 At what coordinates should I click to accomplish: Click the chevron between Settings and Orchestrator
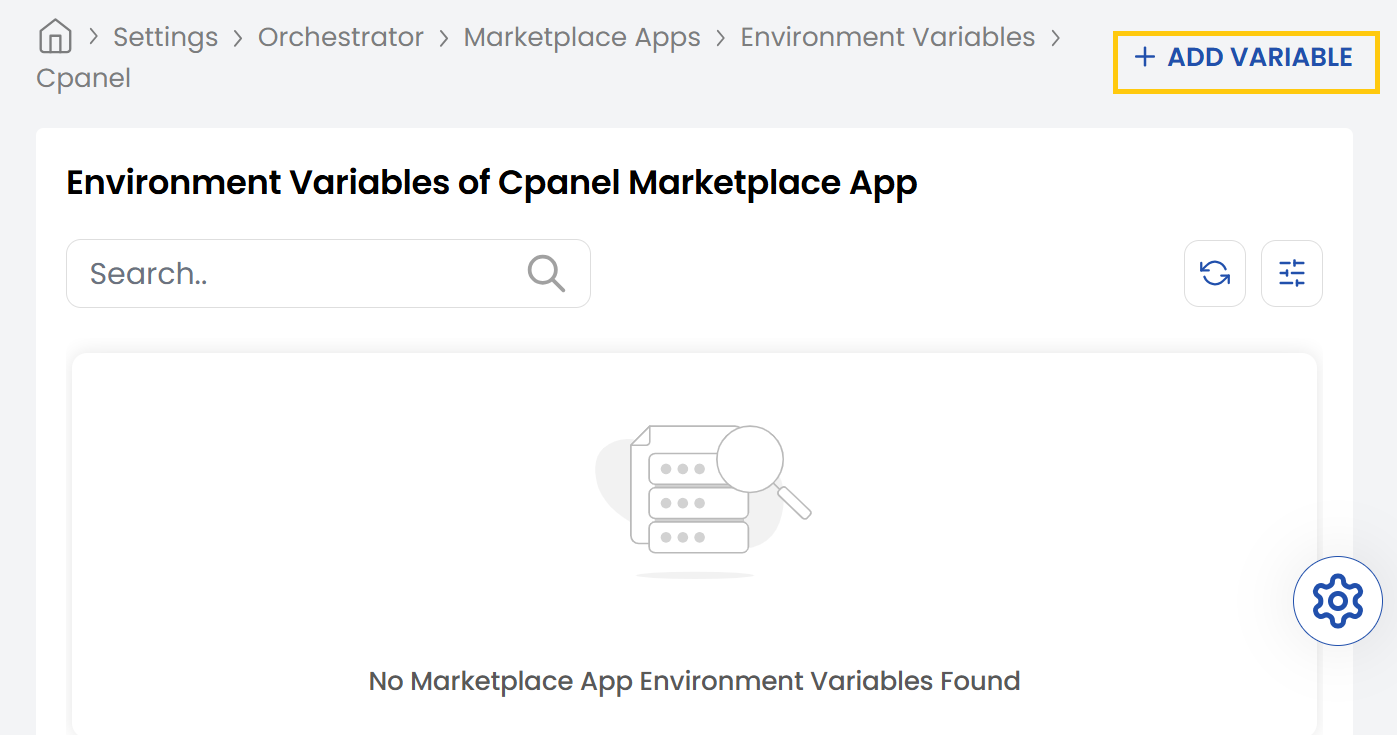click(x=238, y=37)
